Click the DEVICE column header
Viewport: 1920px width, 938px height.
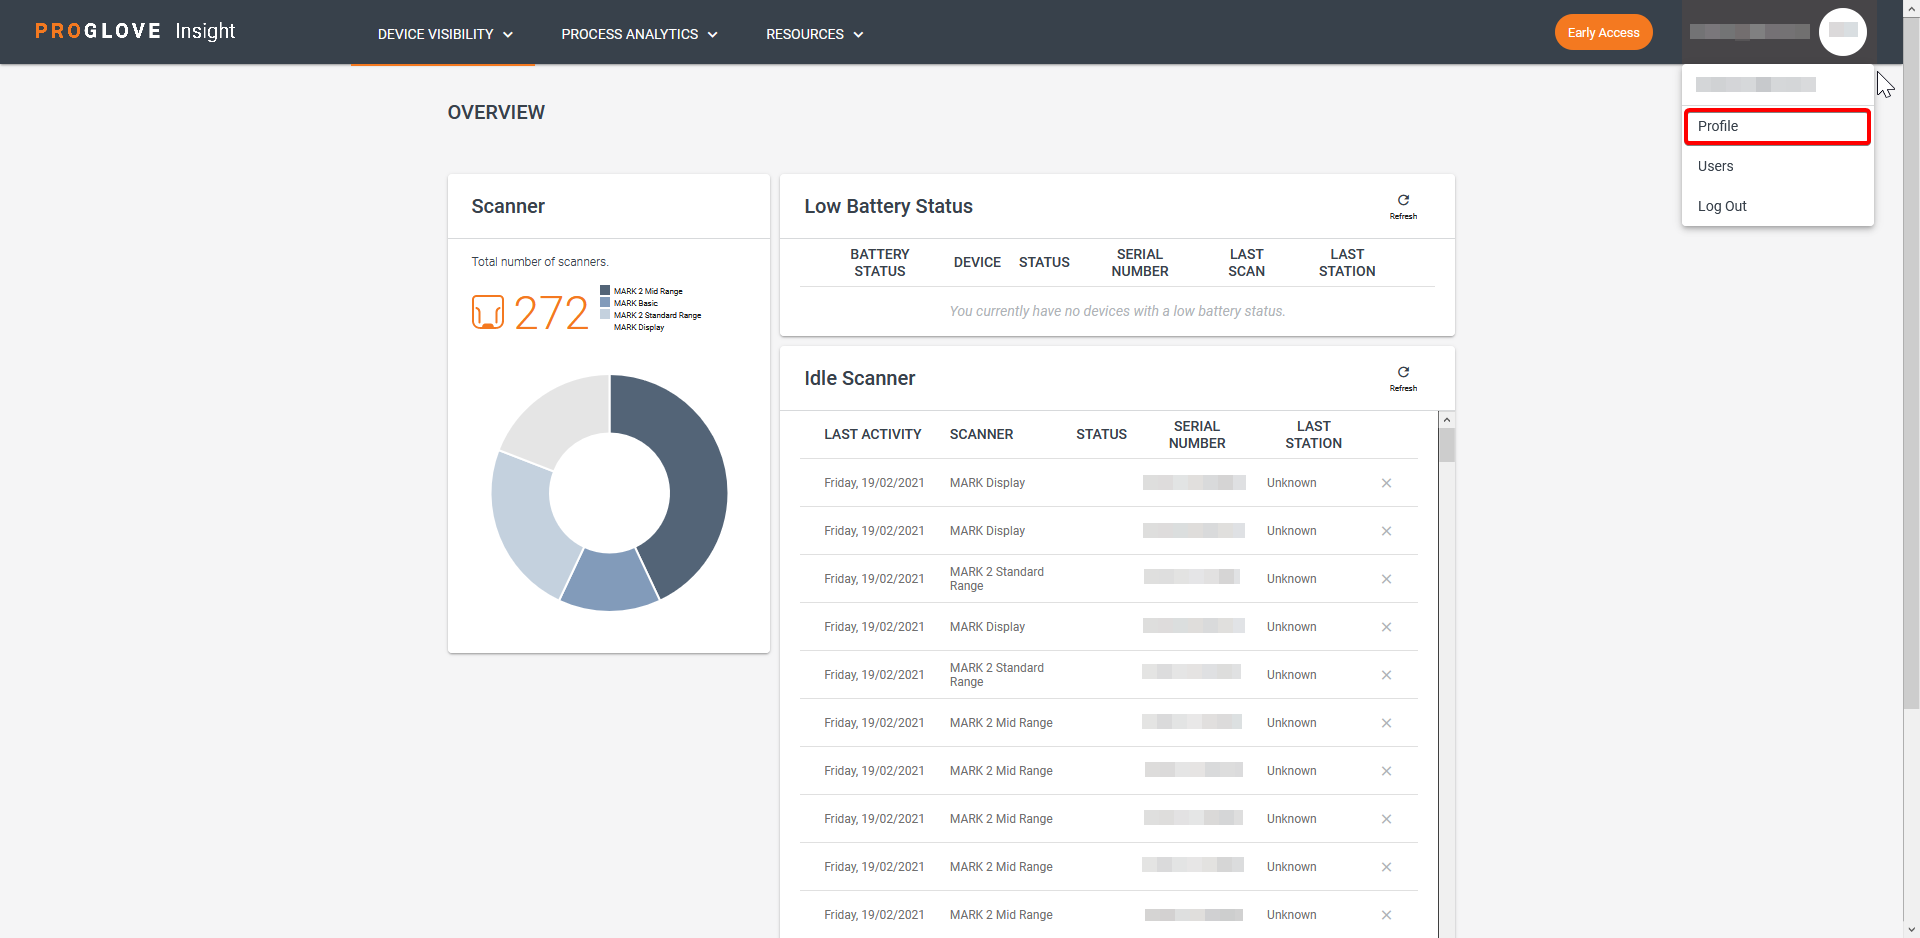point(977,262)
